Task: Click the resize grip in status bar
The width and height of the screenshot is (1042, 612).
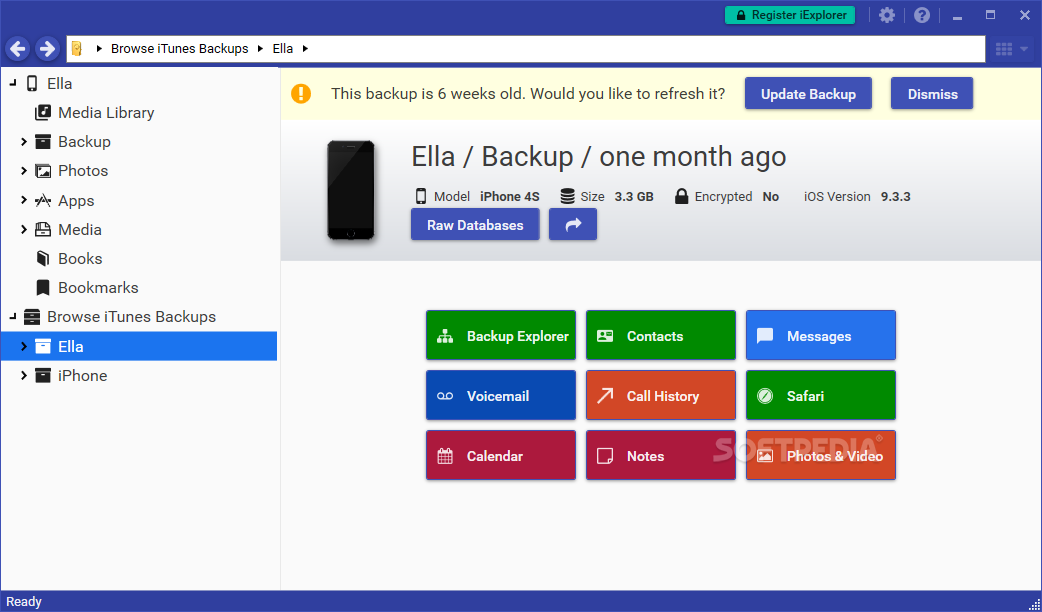Action: [x=1033, y=603]
